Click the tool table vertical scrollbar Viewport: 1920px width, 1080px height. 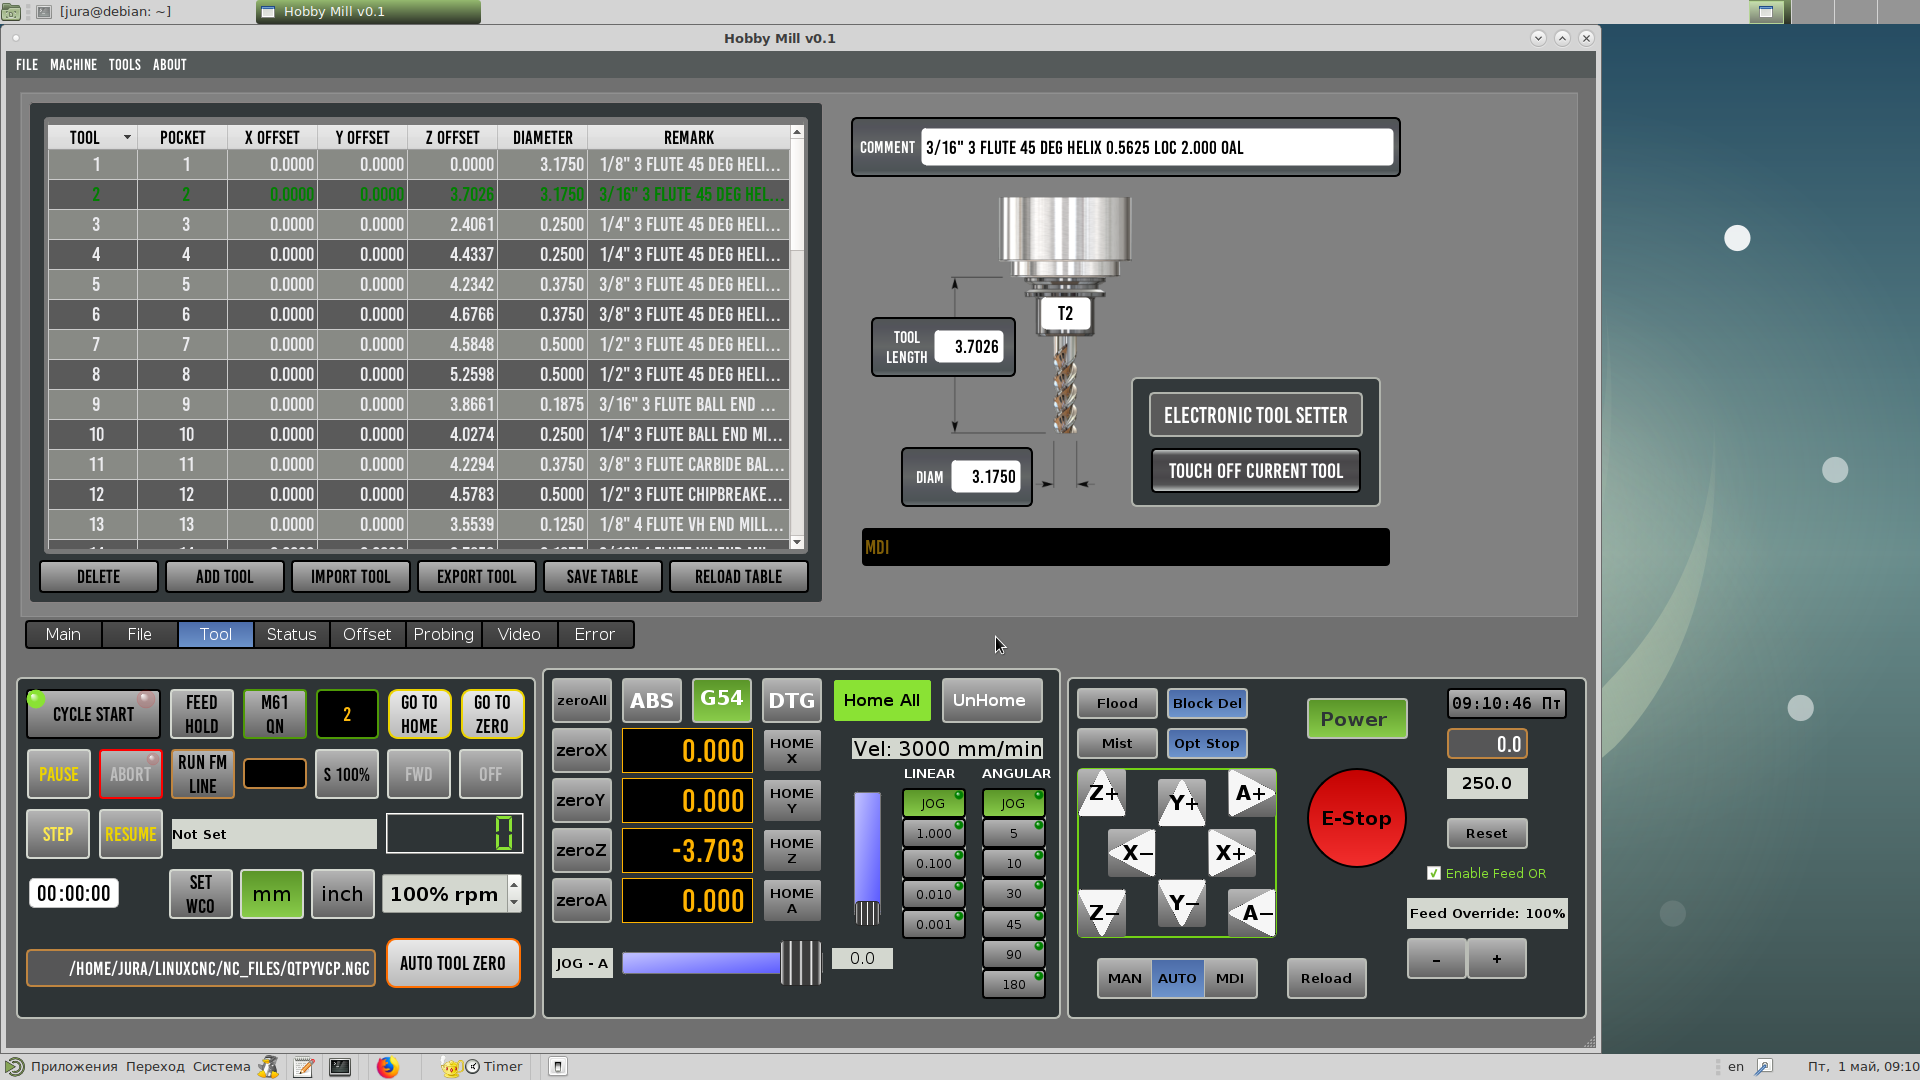point(797,338)
